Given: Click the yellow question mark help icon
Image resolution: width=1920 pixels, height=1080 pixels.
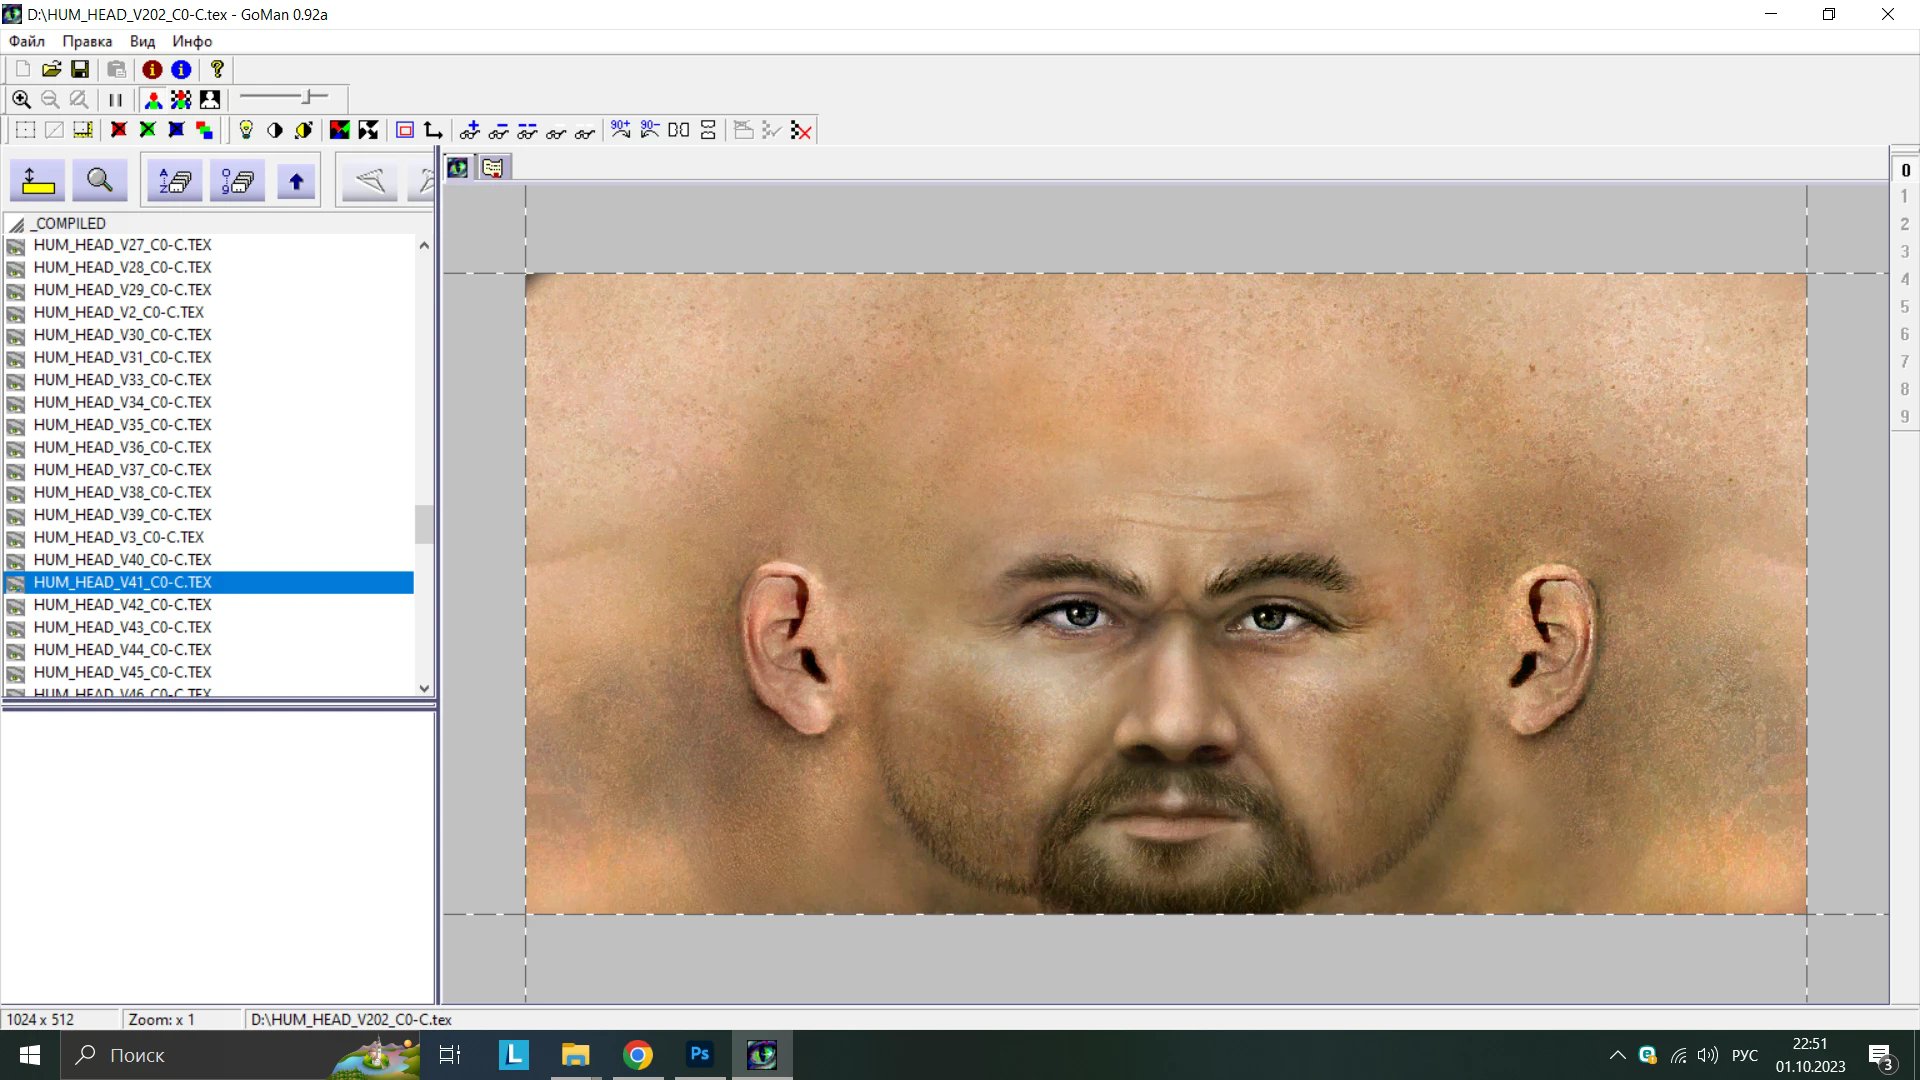Looking at the screenshot, I should 217,69.
